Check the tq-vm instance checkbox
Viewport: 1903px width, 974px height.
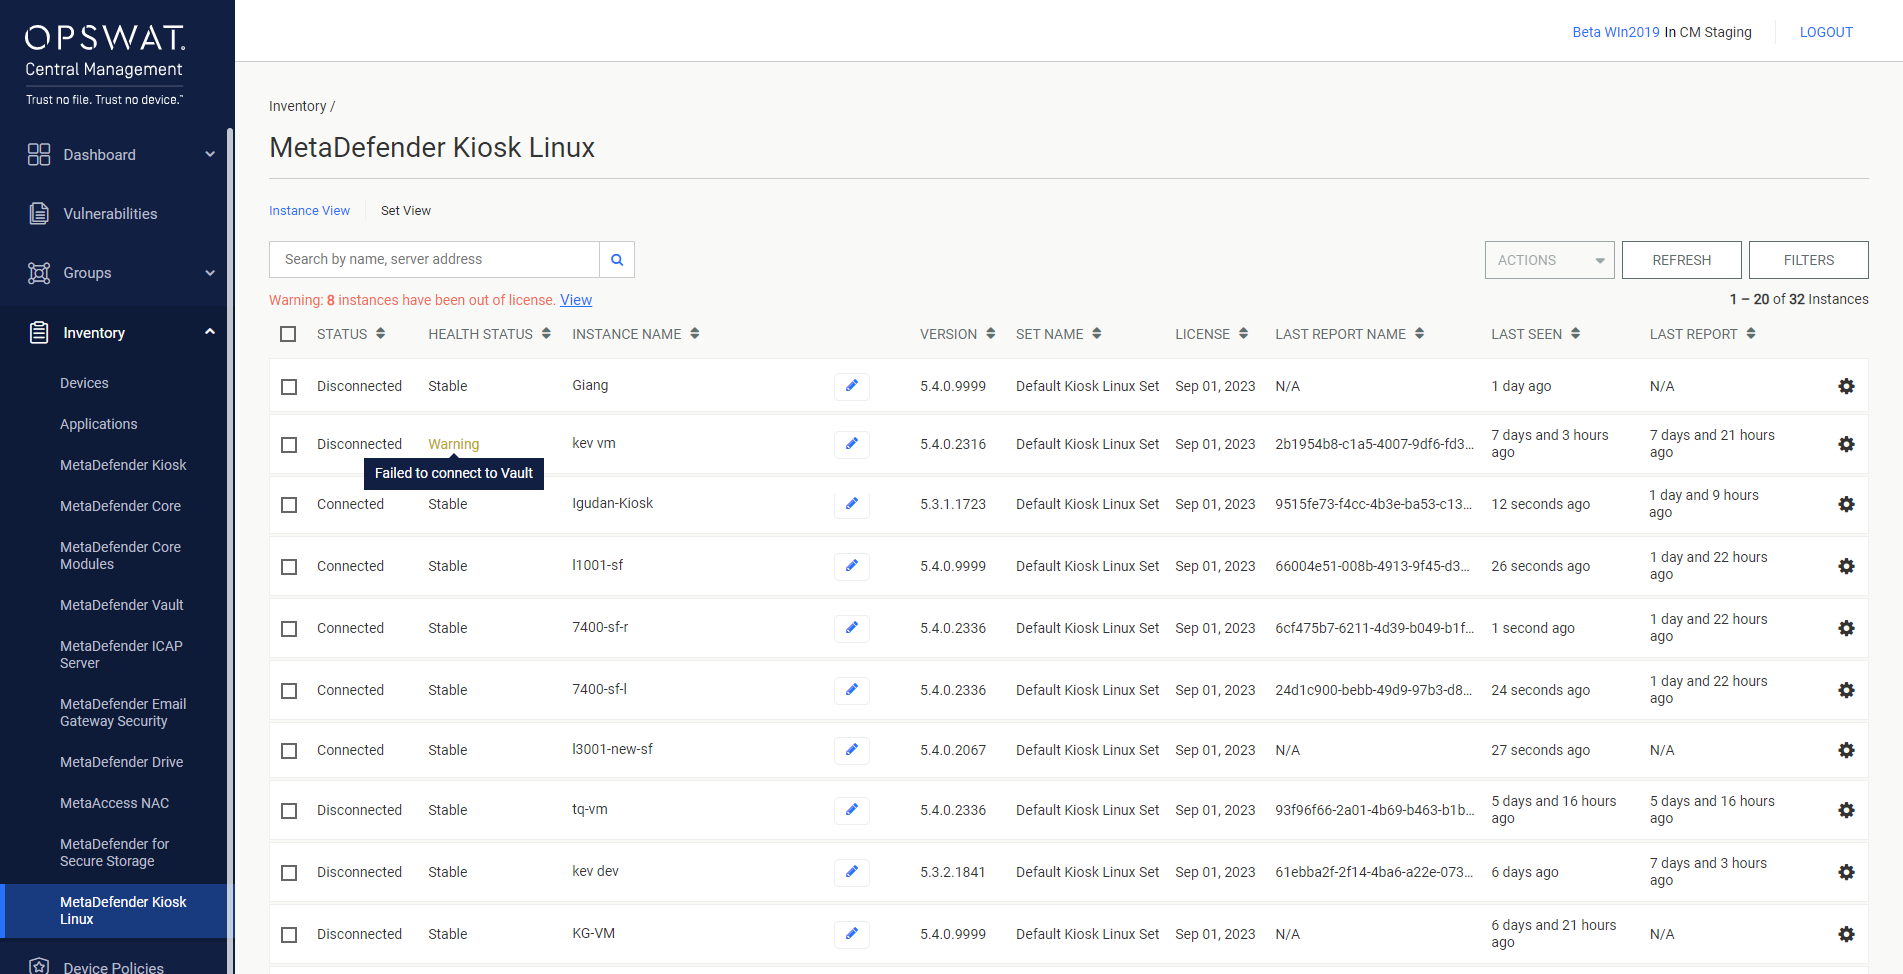[x=289, y=811]
